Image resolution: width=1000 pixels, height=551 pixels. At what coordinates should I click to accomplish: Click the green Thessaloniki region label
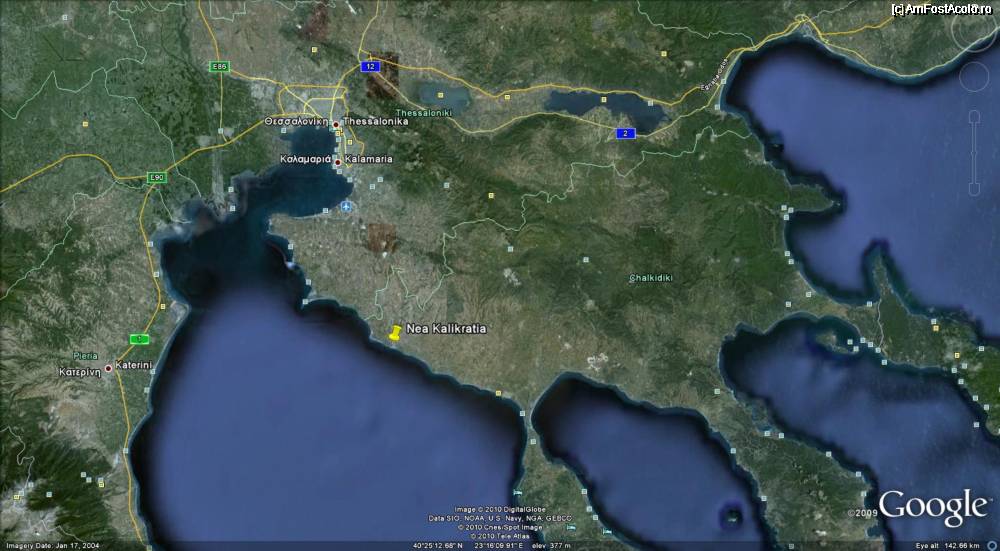[x=424, y=113]
